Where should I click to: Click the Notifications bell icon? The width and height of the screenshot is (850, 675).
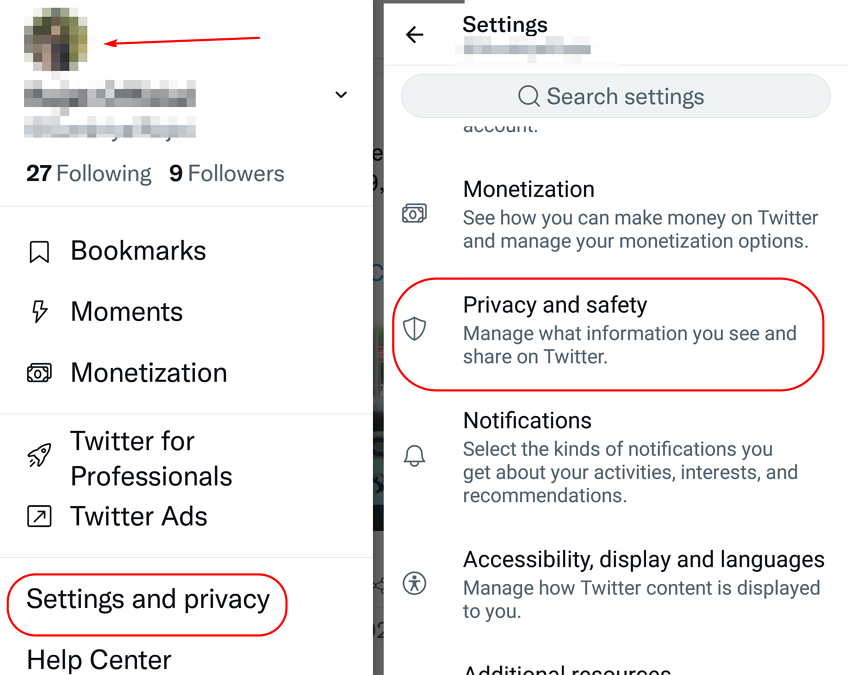point(414,456)
